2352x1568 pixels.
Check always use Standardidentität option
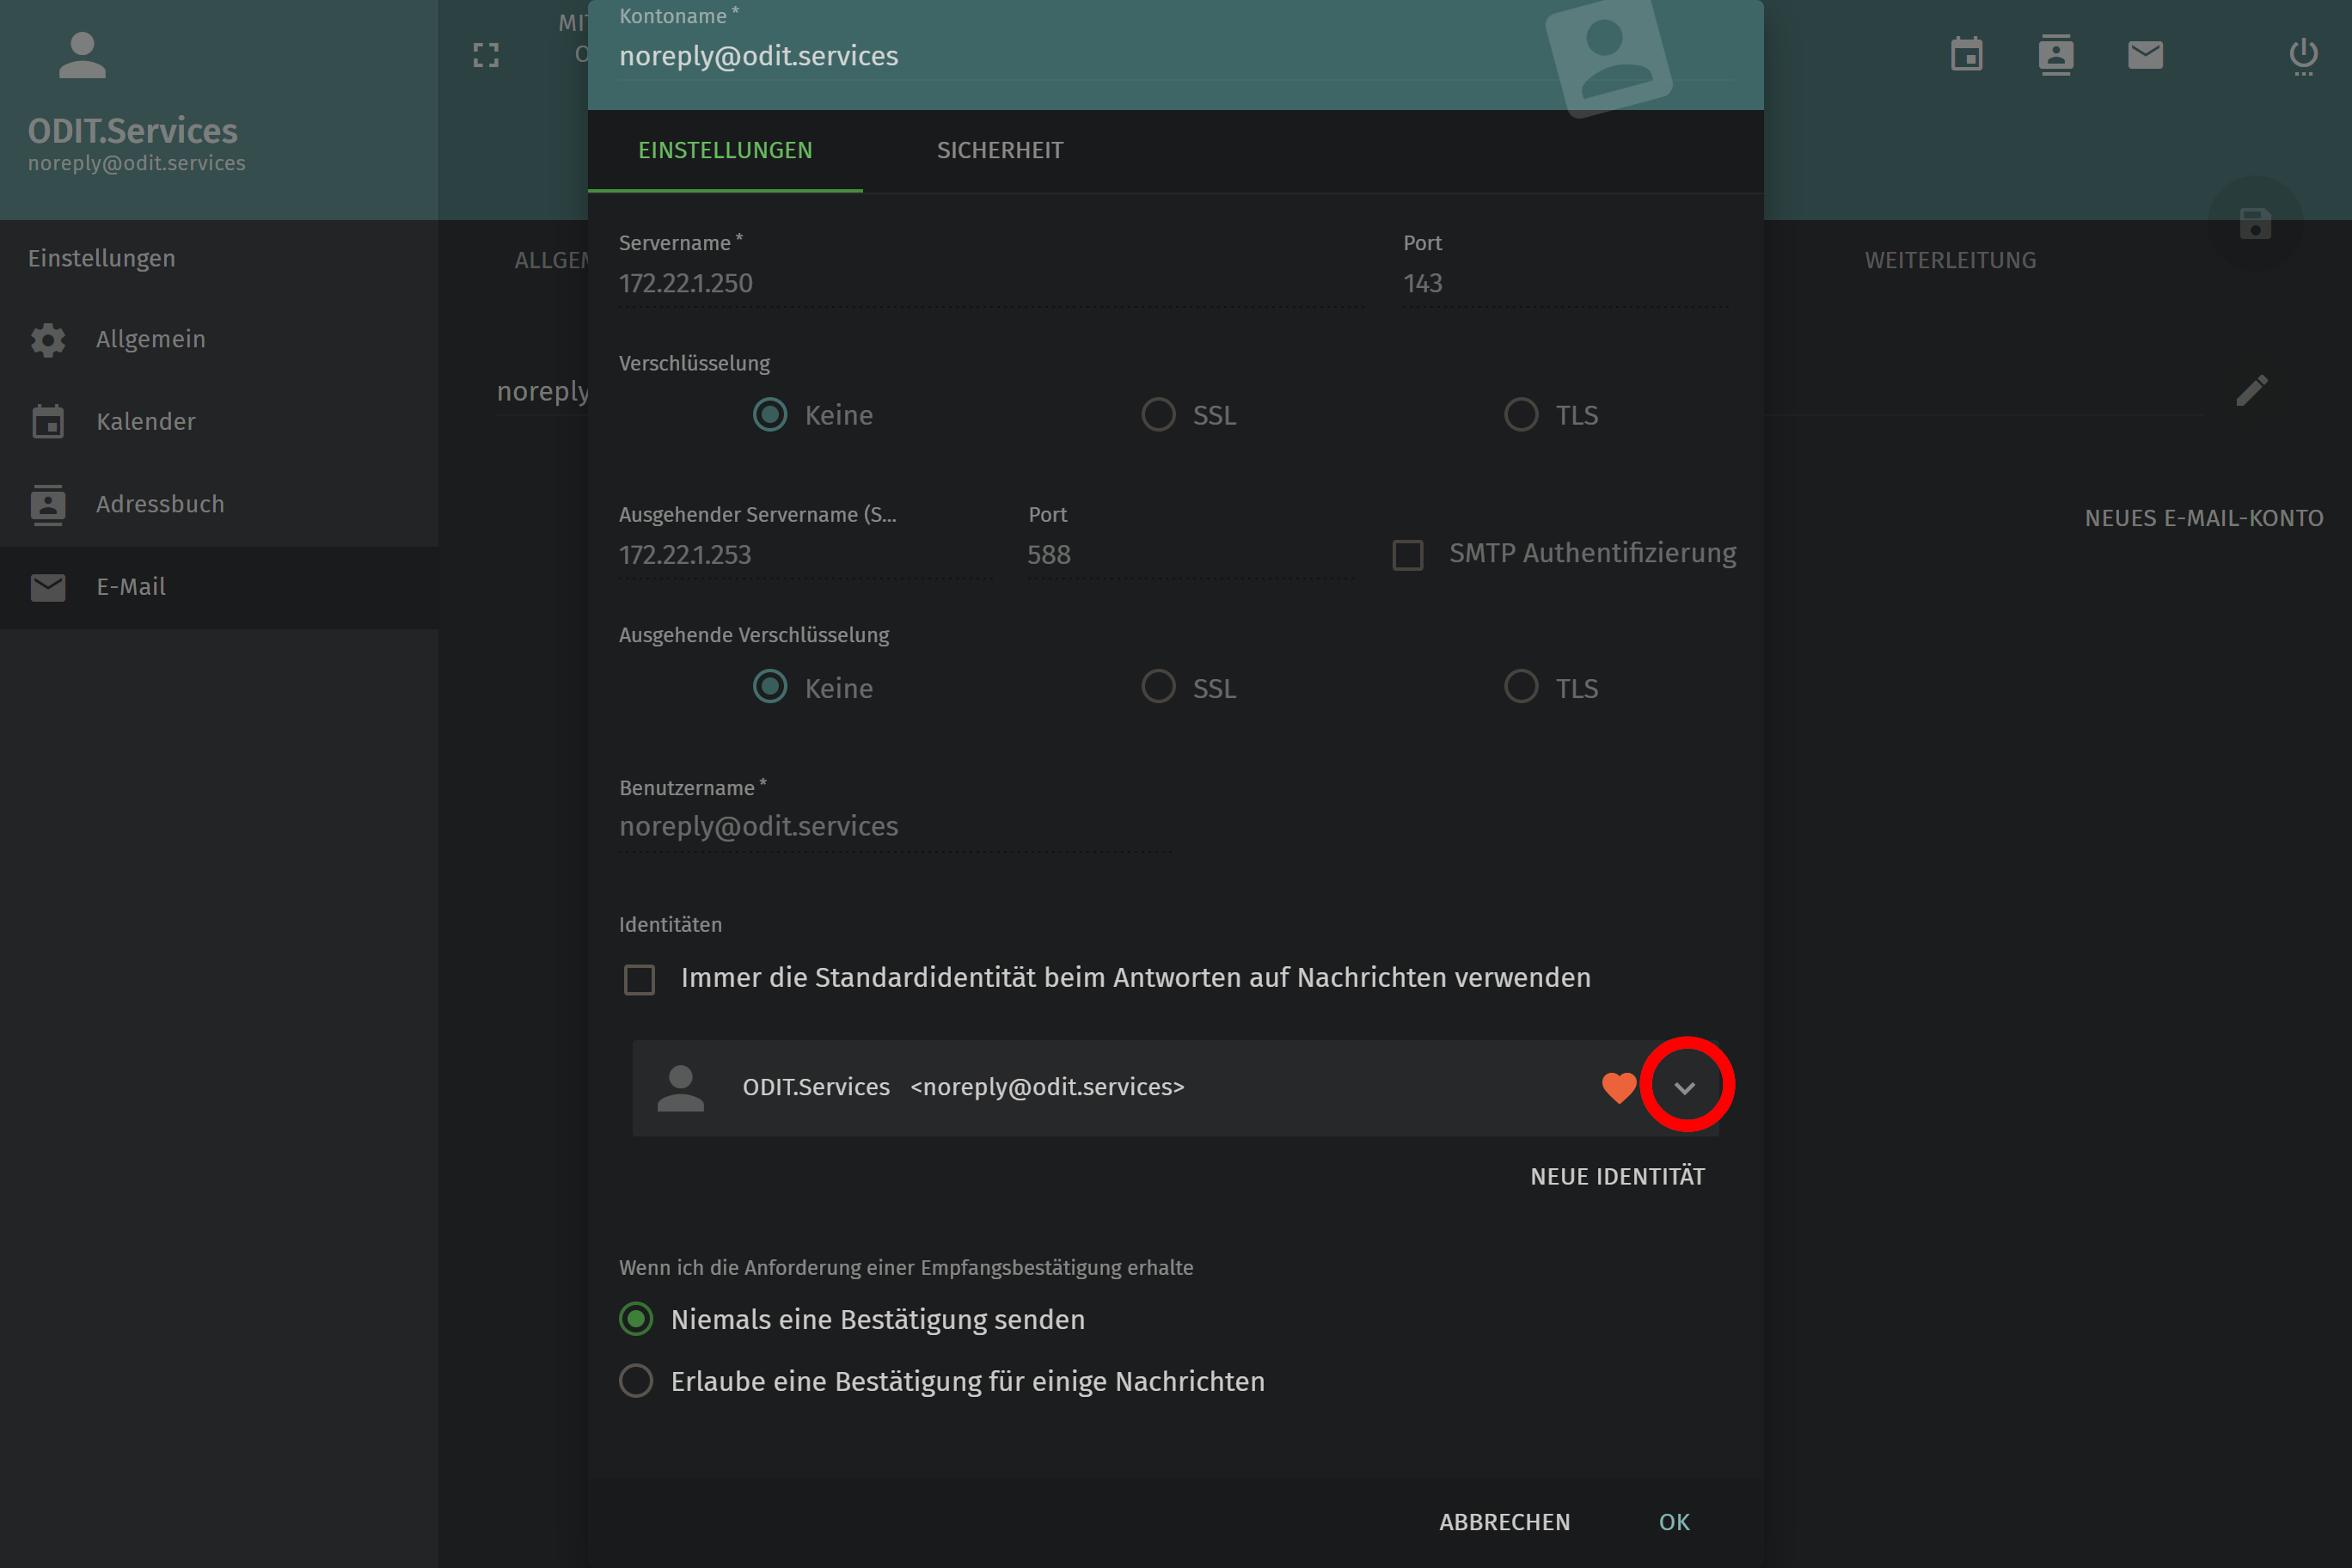pos(639,979)
